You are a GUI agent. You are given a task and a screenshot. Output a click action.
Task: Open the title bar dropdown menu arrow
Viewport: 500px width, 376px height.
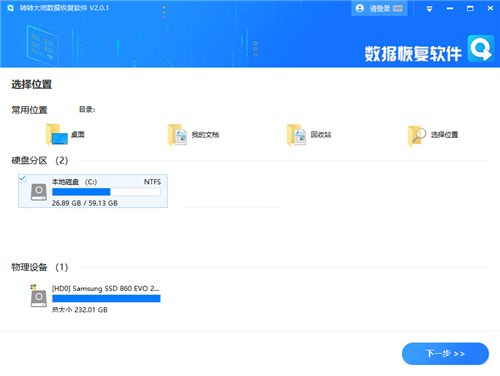click(x=429, y=9)
